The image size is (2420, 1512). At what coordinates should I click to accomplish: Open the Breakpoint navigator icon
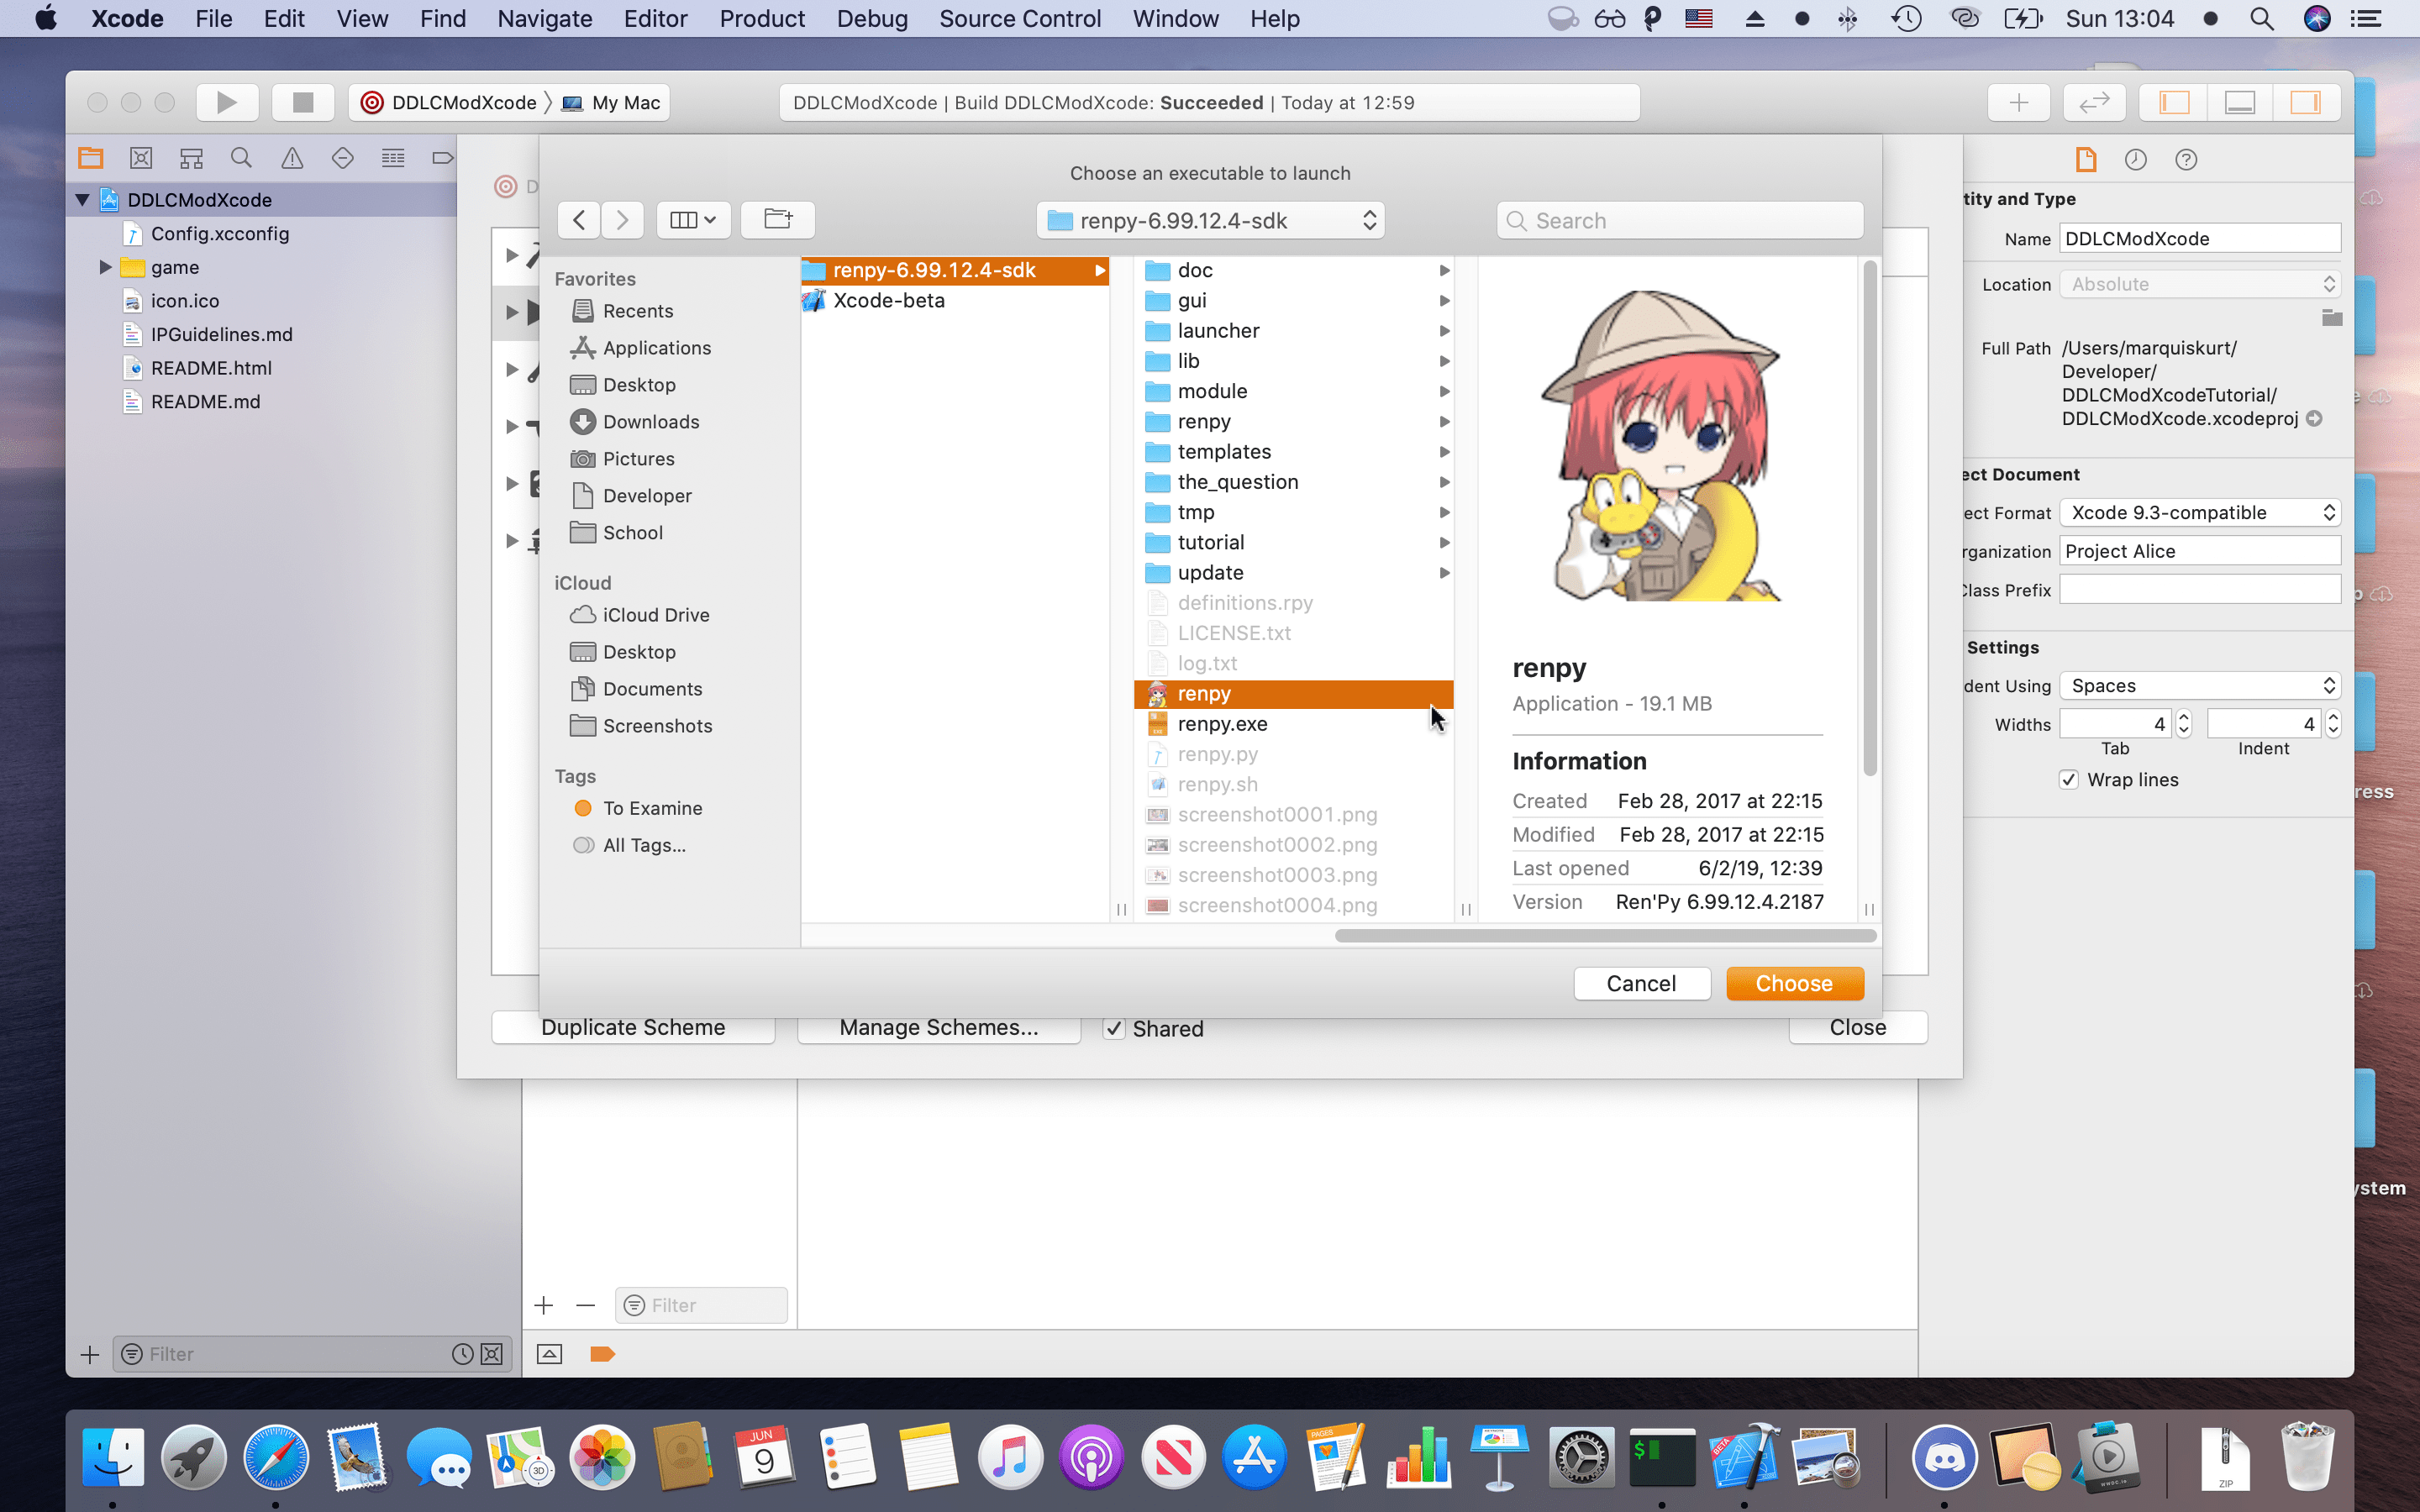(442, 158)
